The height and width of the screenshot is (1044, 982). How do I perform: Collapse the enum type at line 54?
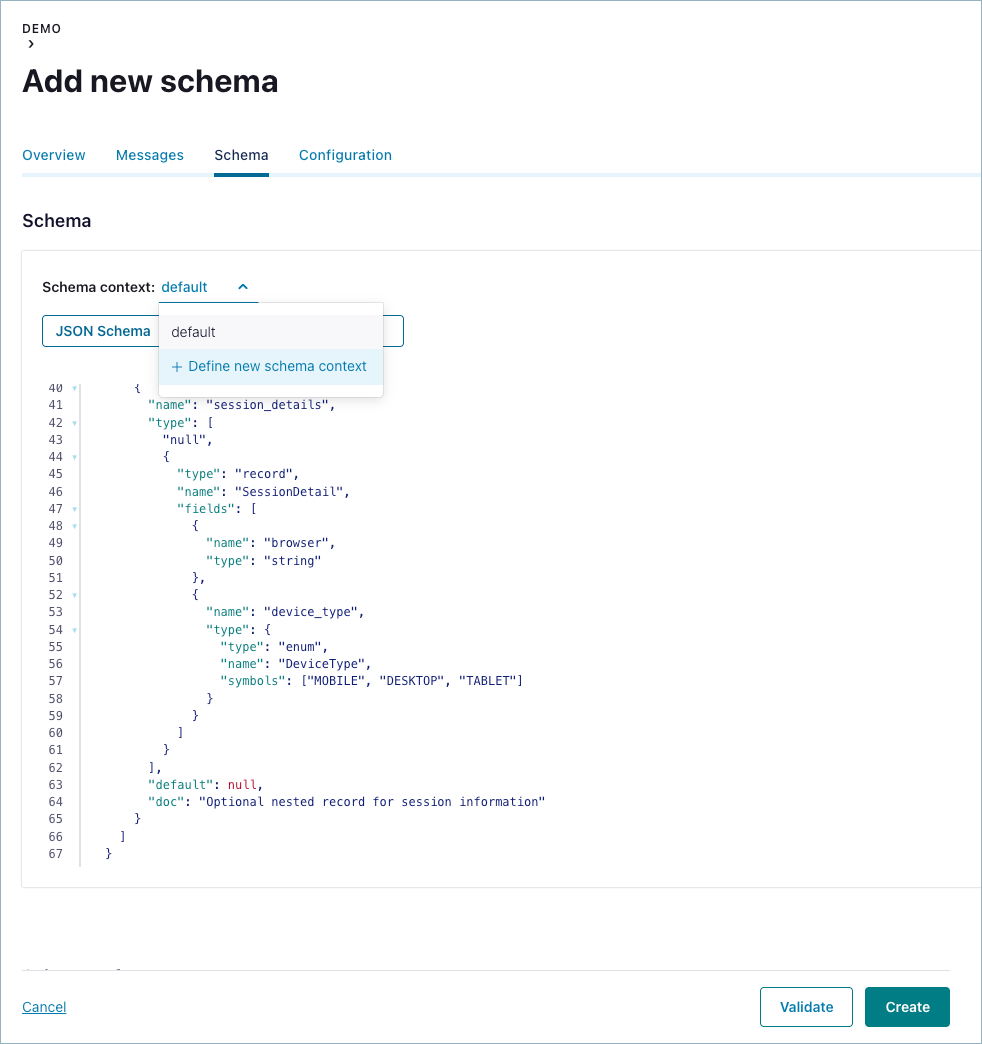(x=75, y=630)
